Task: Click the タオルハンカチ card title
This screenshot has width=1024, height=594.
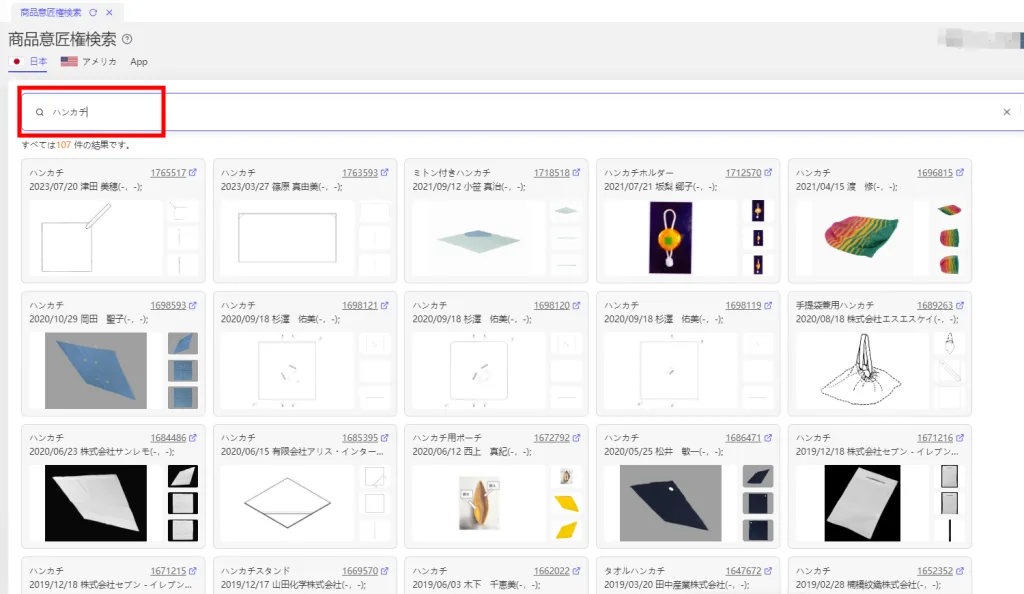Action: pyautogui.click(x=634, y=571)
